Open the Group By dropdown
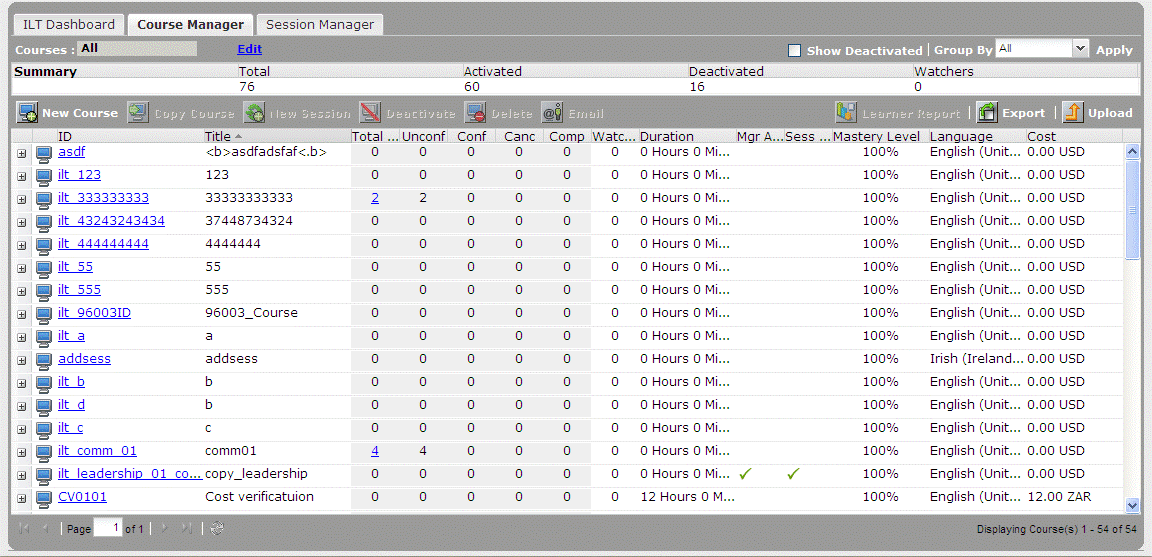Screen dimensions: 1152x557 point(1079,49)
